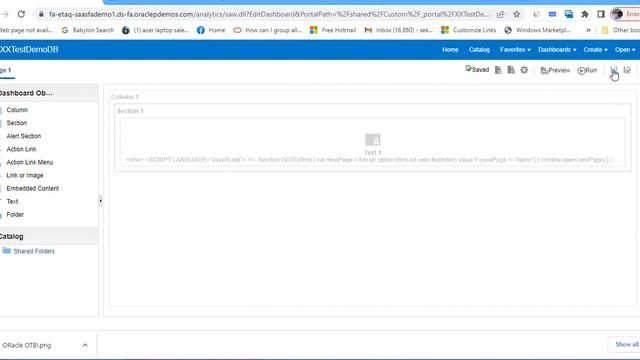Screen dimensions: 640x360
Task: Expand the Favorites dropdown menu
Action: pyautogui.click(x=515, y=49)
